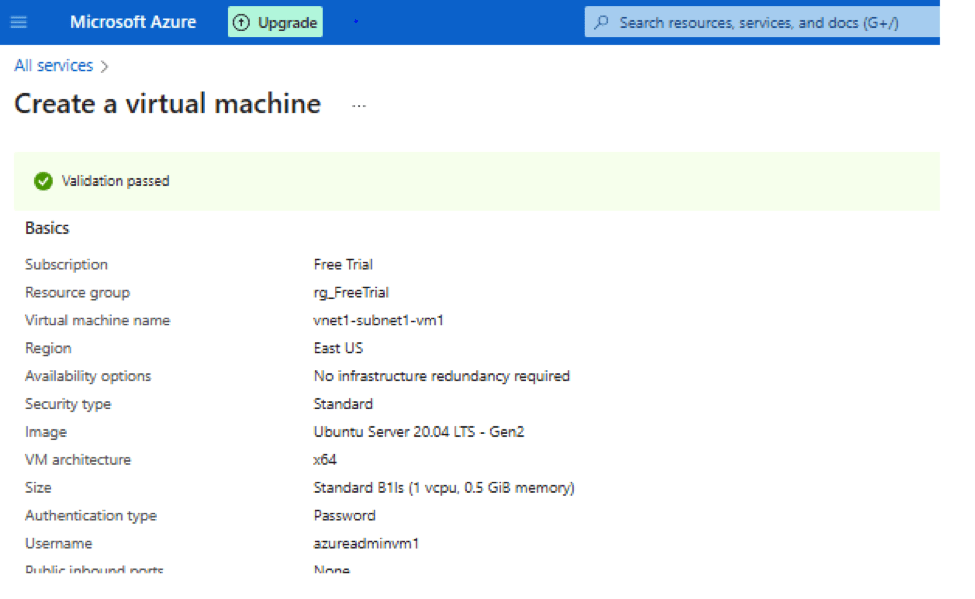
Task: Open the ellipsis menu beside Create a virtual machine
Action: (x=359, y=106)
